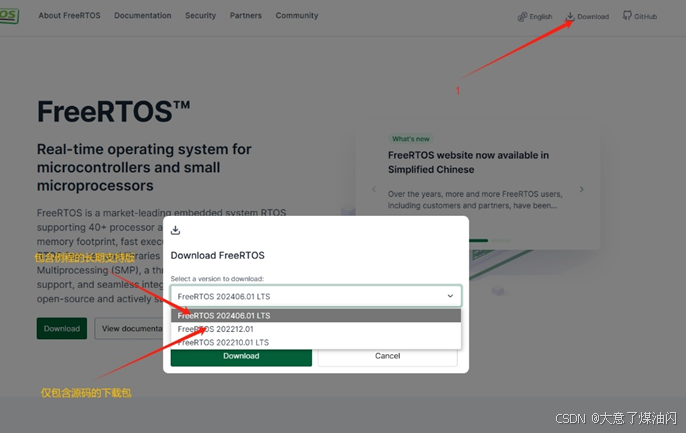686x433 pixels.
Task: Go to next What's new slide
Action: point(581,189)
